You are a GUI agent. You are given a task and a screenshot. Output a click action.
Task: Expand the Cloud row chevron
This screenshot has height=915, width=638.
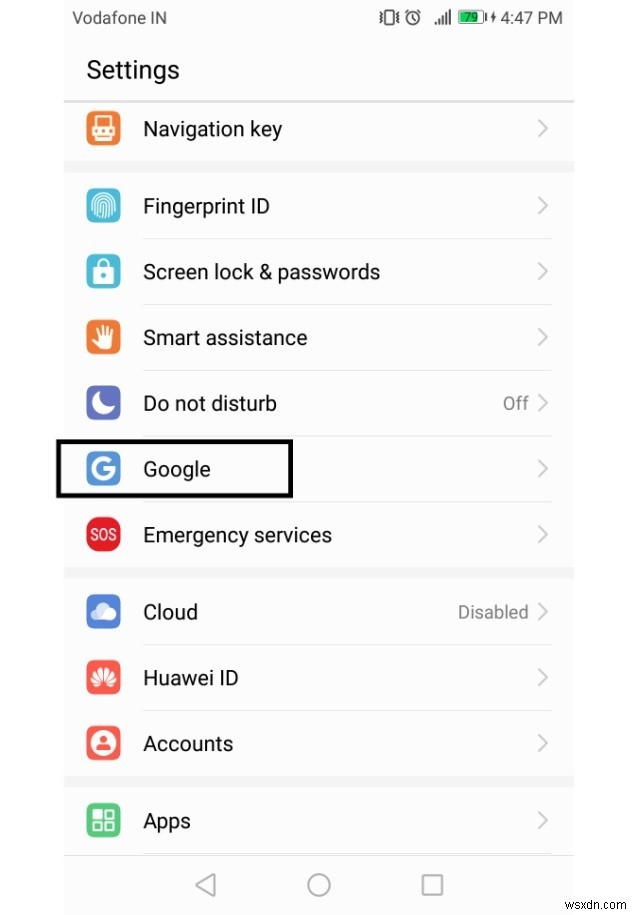point(543,612)
